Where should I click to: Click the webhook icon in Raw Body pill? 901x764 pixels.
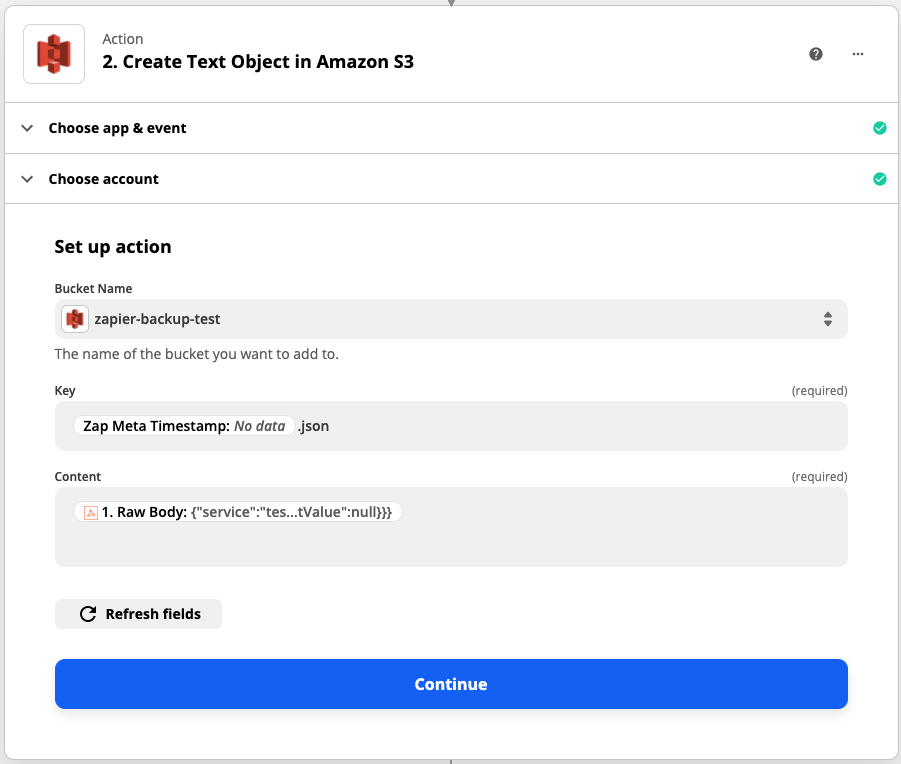(90, 512)
